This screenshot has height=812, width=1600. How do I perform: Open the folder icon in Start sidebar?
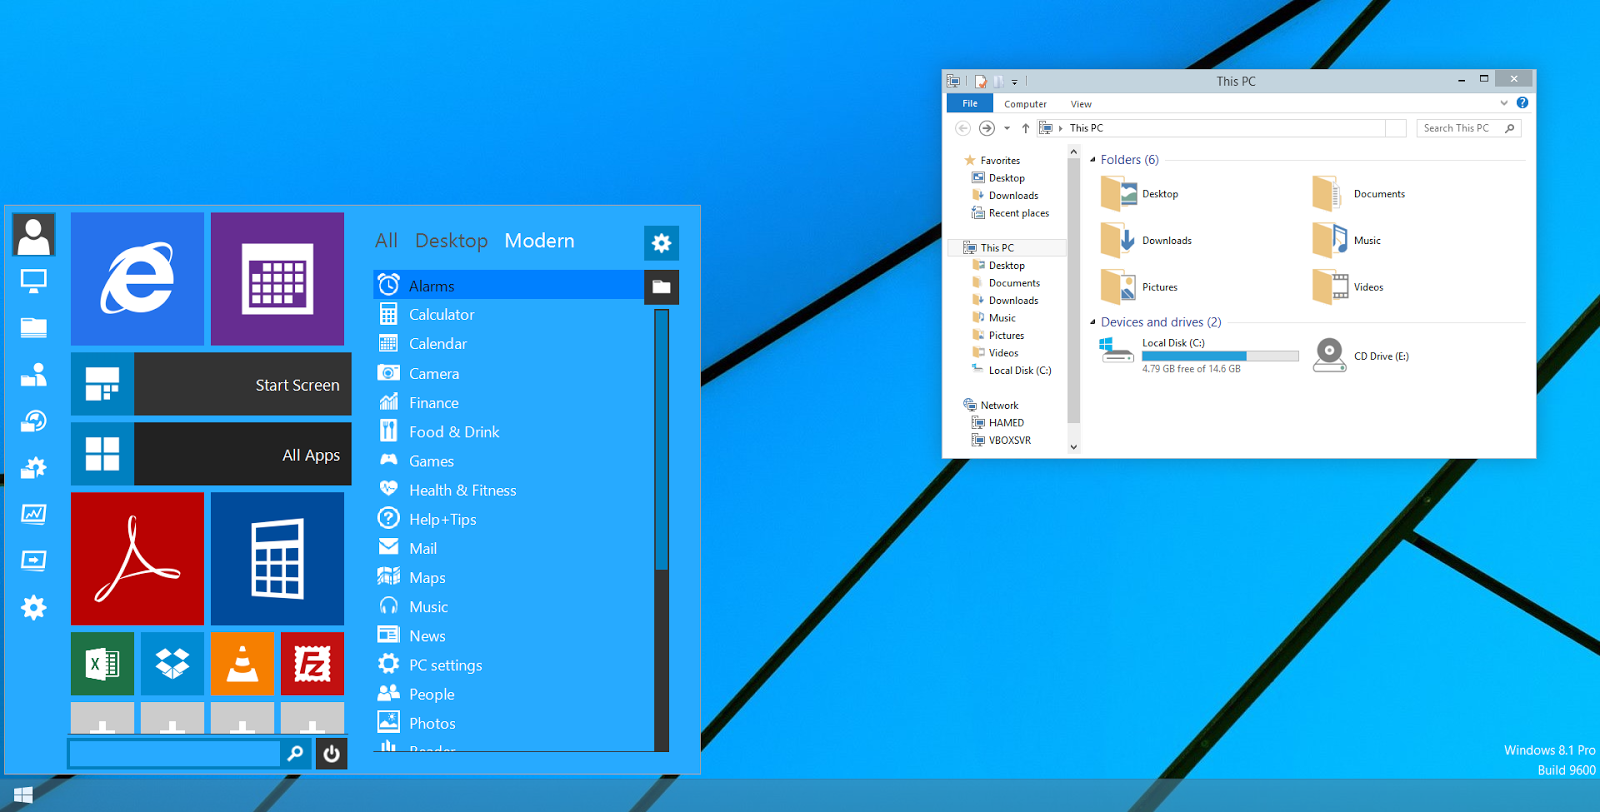click(33, 327)
